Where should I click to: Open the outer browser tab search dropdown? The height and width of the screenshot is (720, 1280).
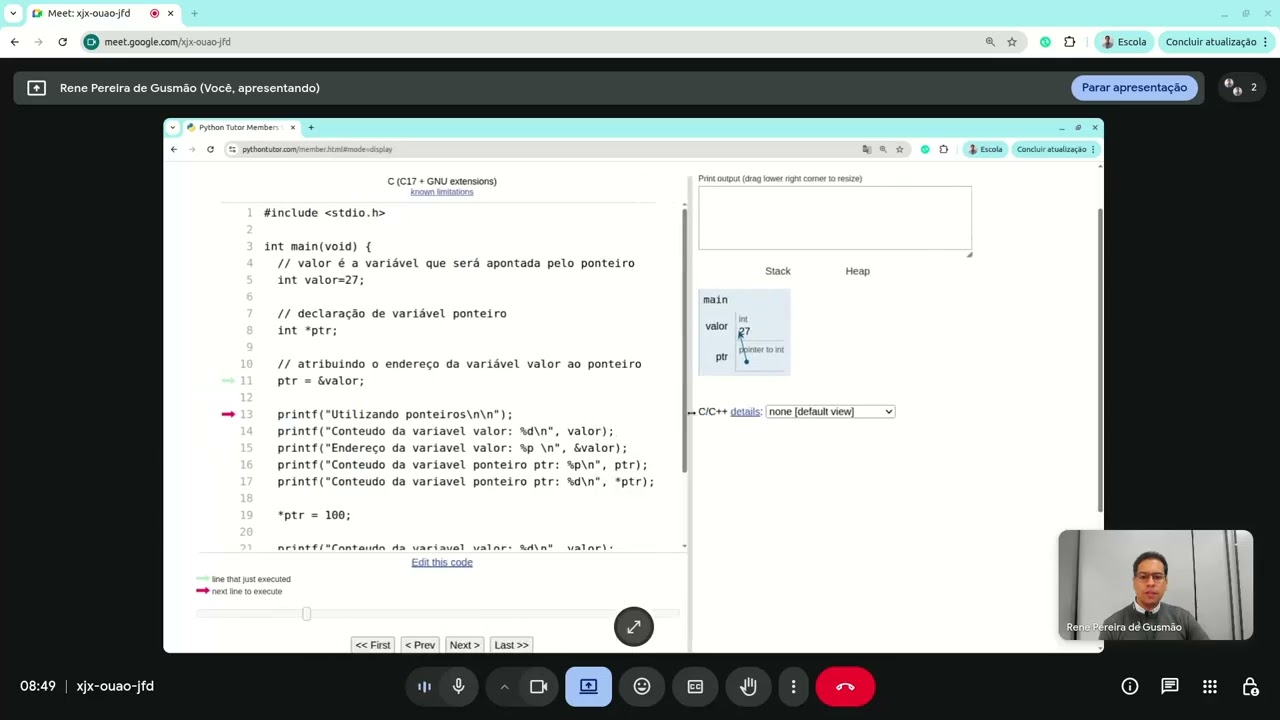tap(12, 13)
